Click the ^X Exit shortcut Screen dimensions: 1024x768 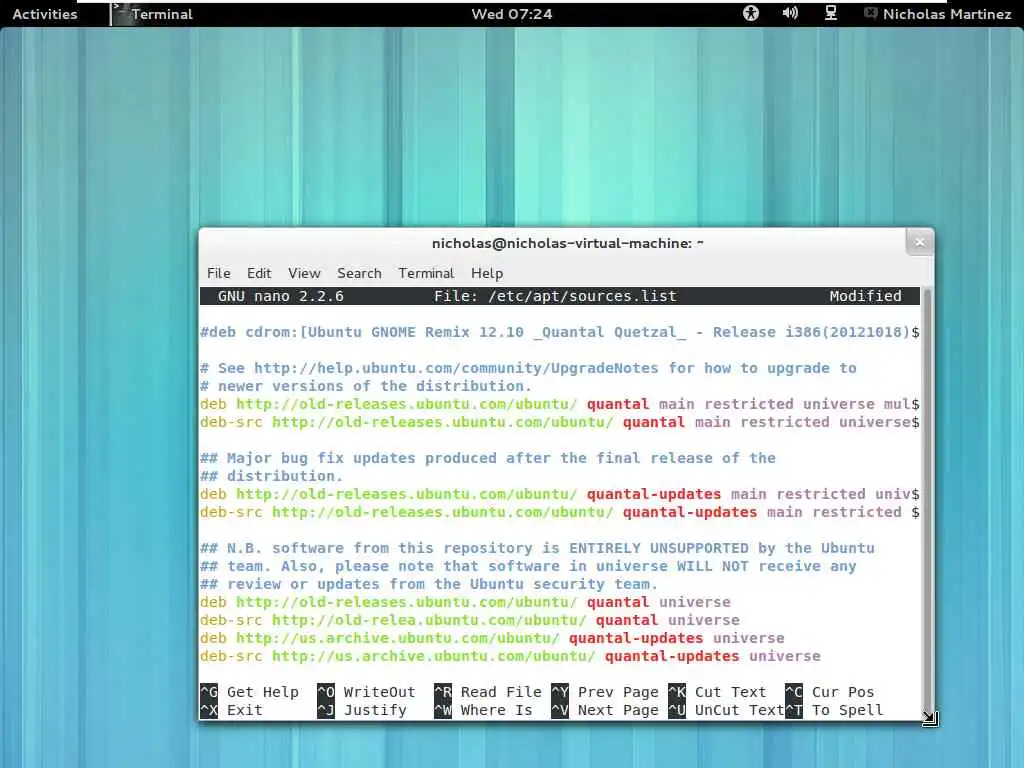click(x=231, y=711)
